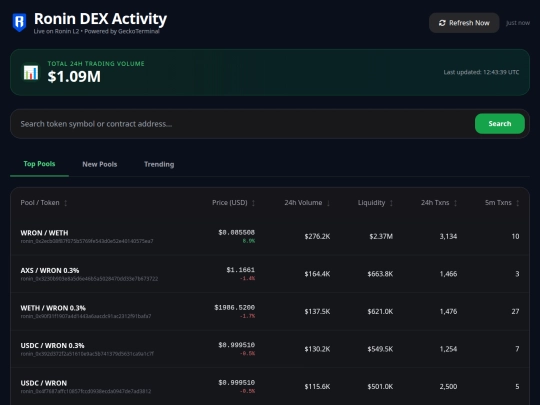This screenshot has width=540, height=405.
Task: Select the USDC / WRON pool row
Action: 270,386
